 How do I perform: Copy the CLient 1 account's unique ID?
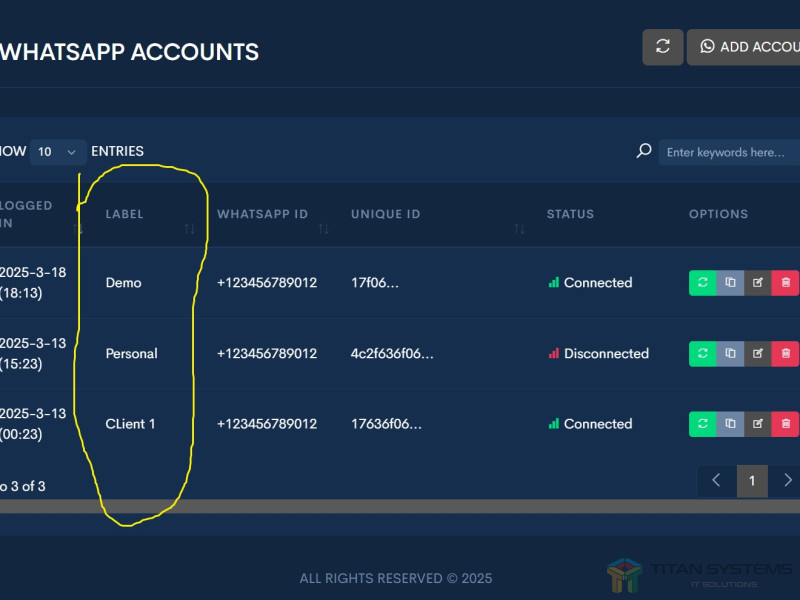coord(730,424)
